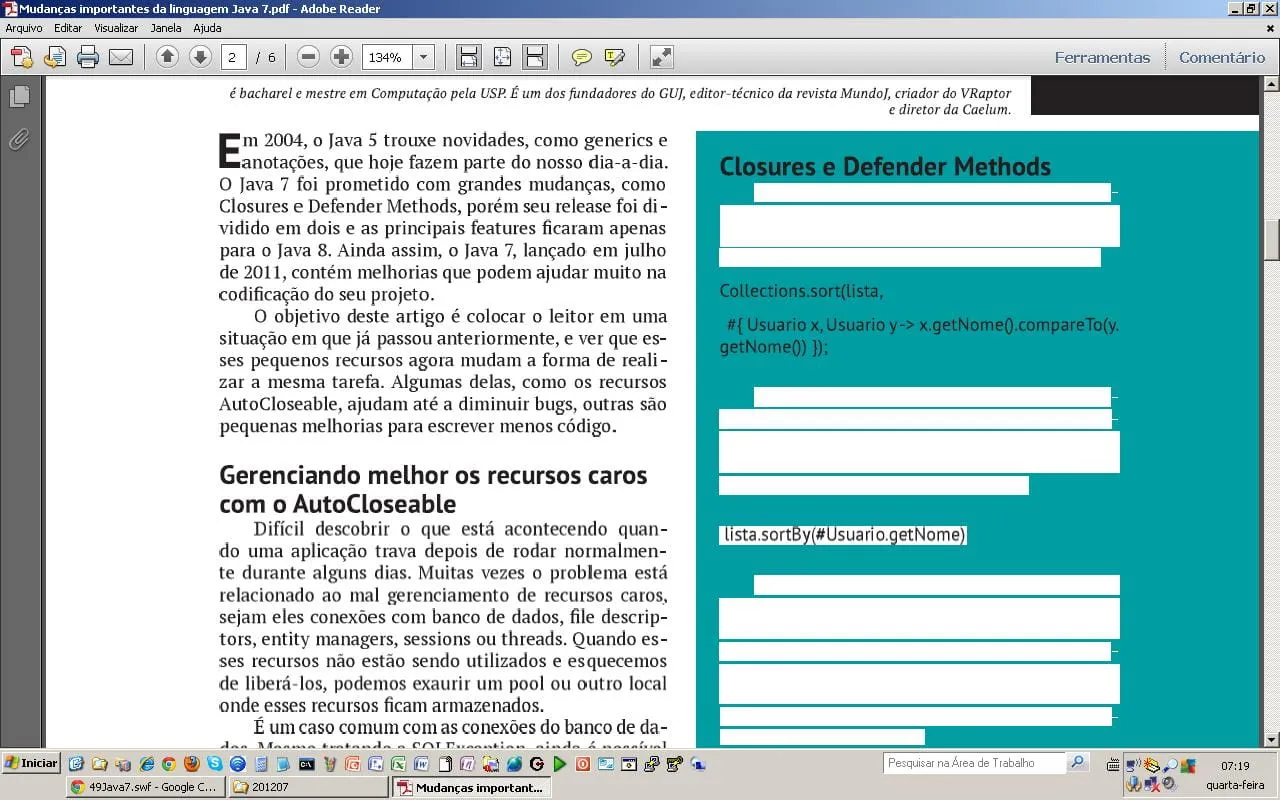Launch Firefox from quick launch
Viewport: 1280px width, 800px height.
coord(192,764)
